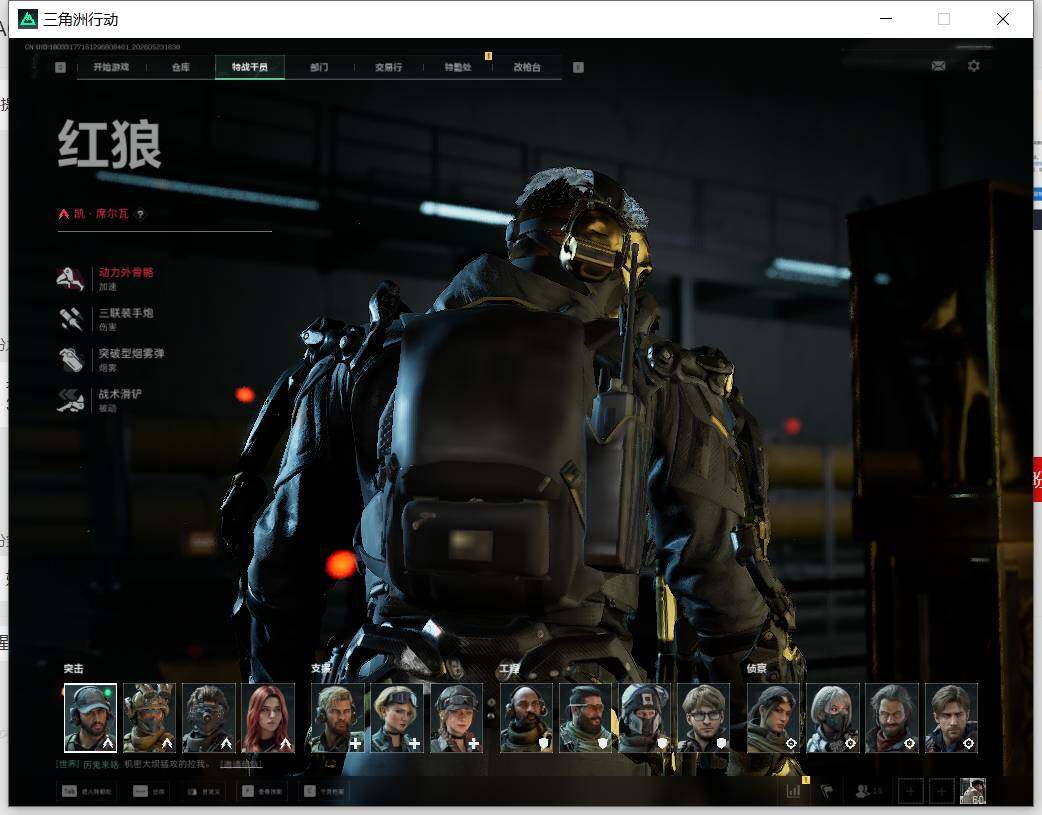Select the young glasses engineer operator portrait
This screenshot has width=1042, height=815.
(x=704, y=718)
